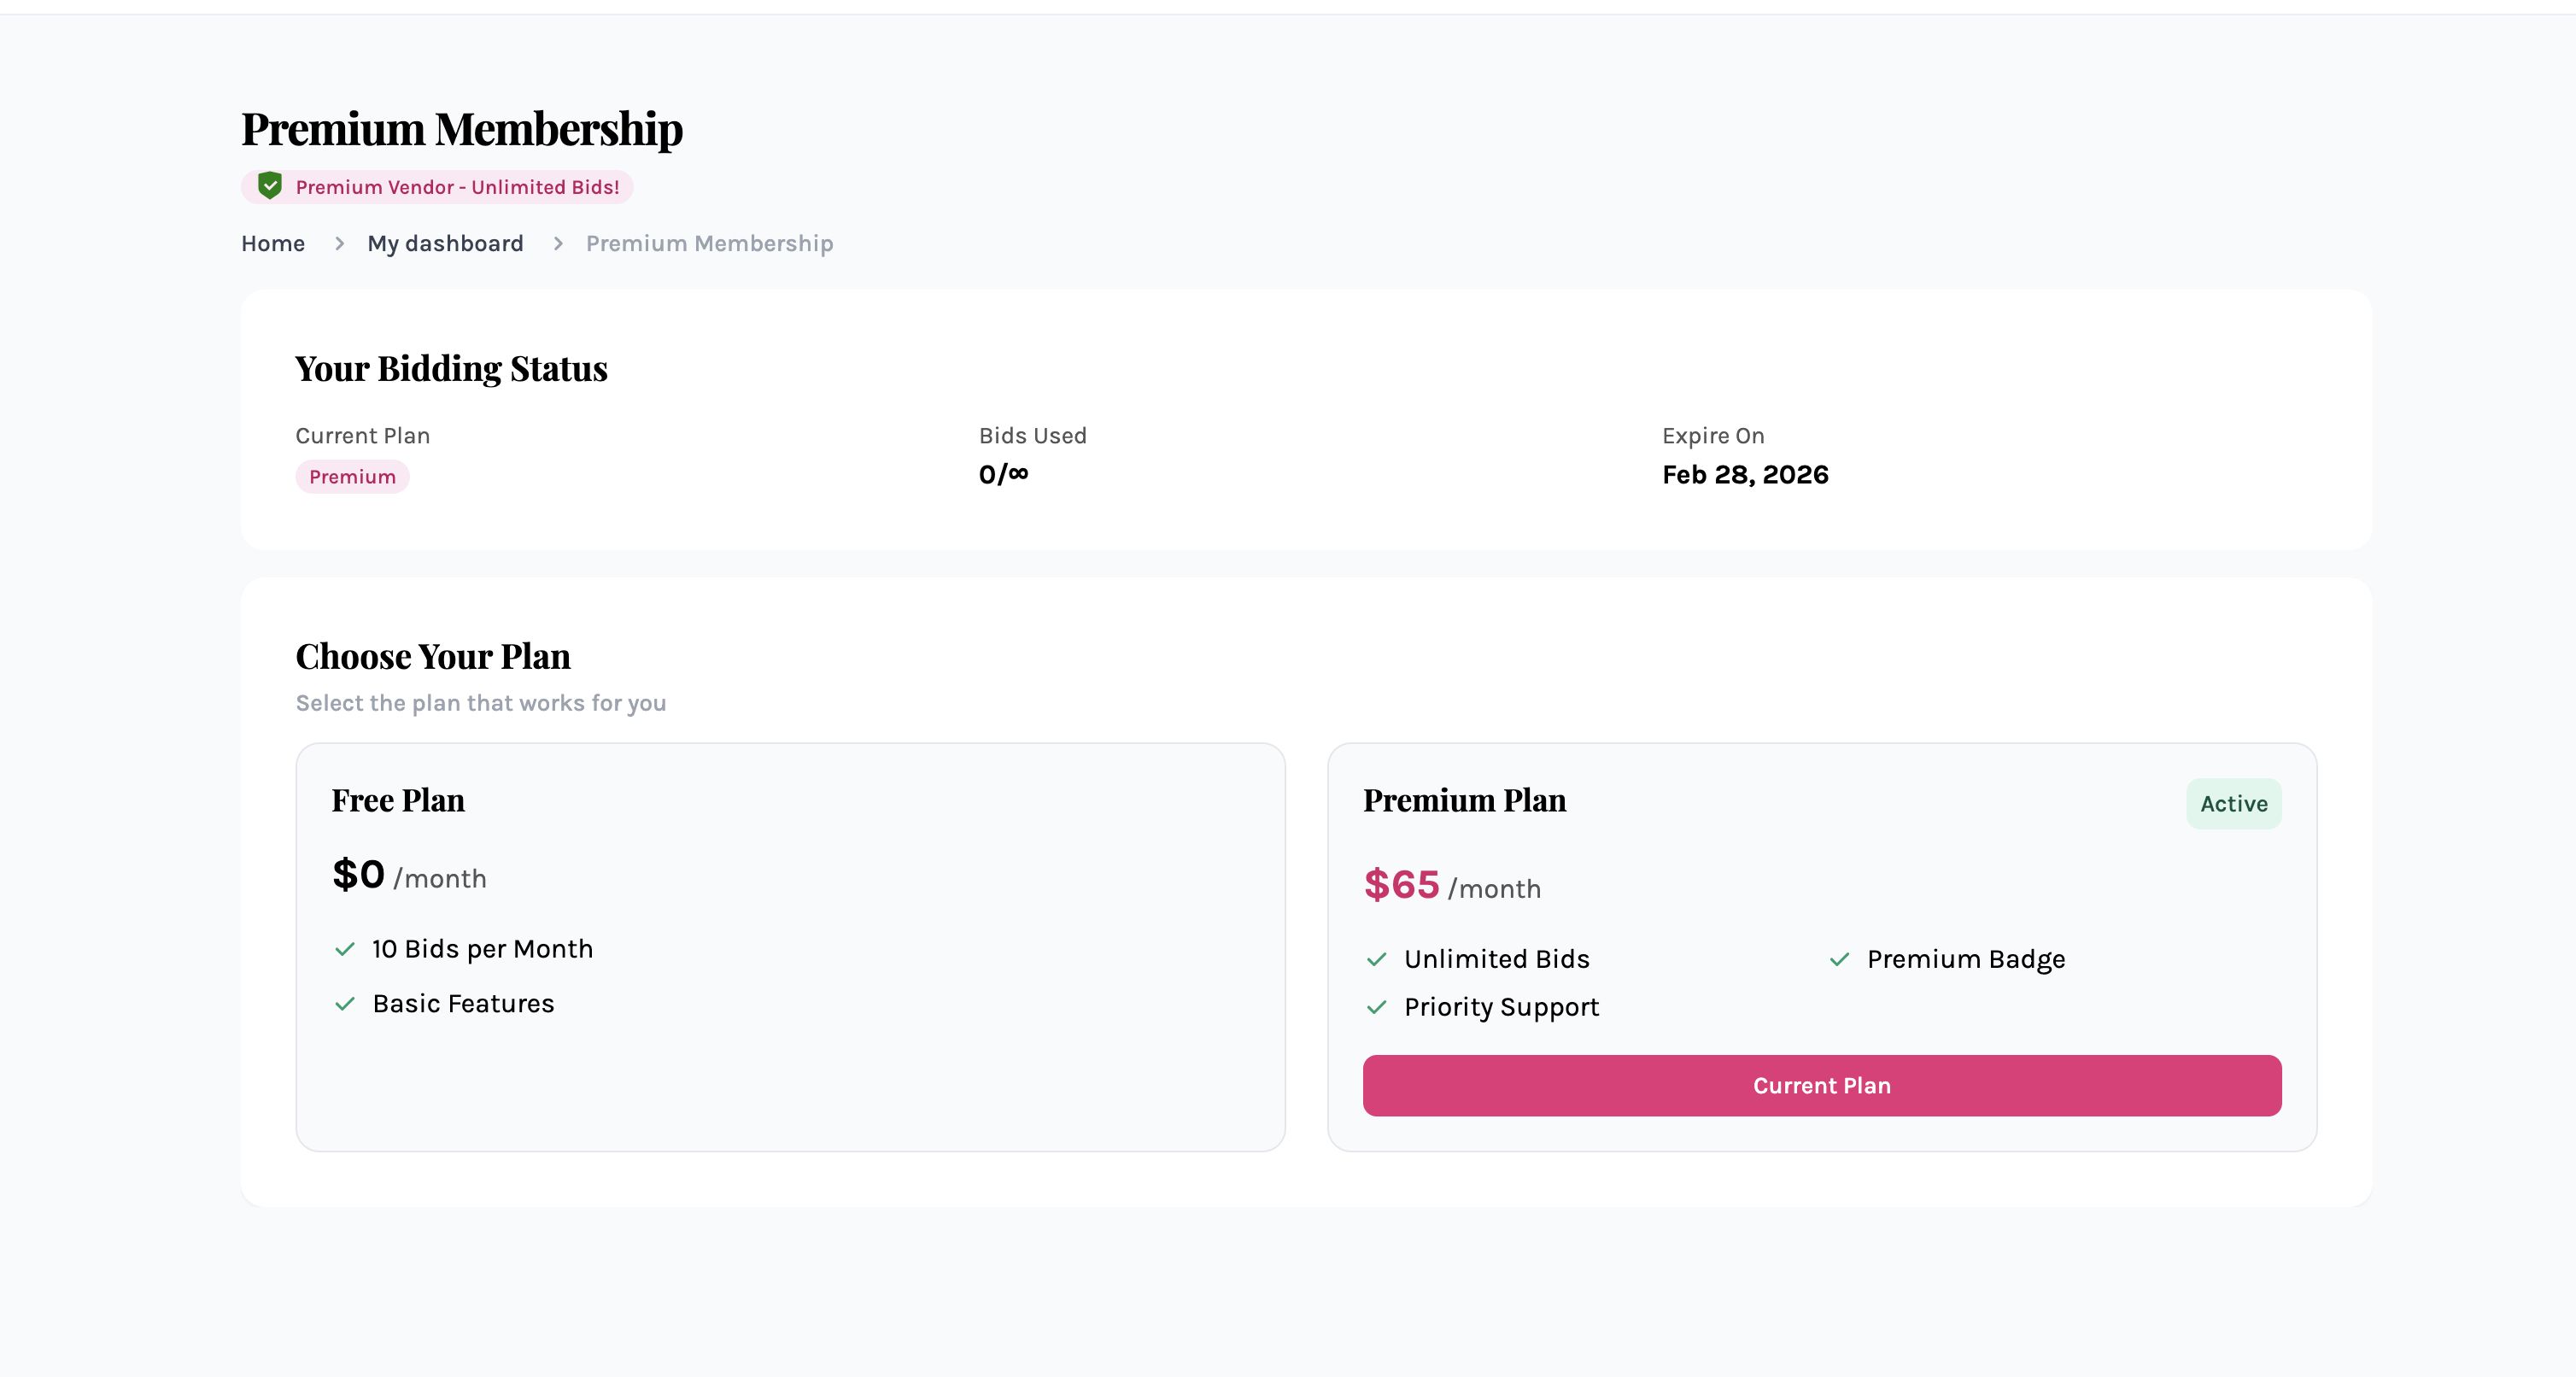
Task: Click checkmark beside Premium Badge
Action: [1839, 959]
